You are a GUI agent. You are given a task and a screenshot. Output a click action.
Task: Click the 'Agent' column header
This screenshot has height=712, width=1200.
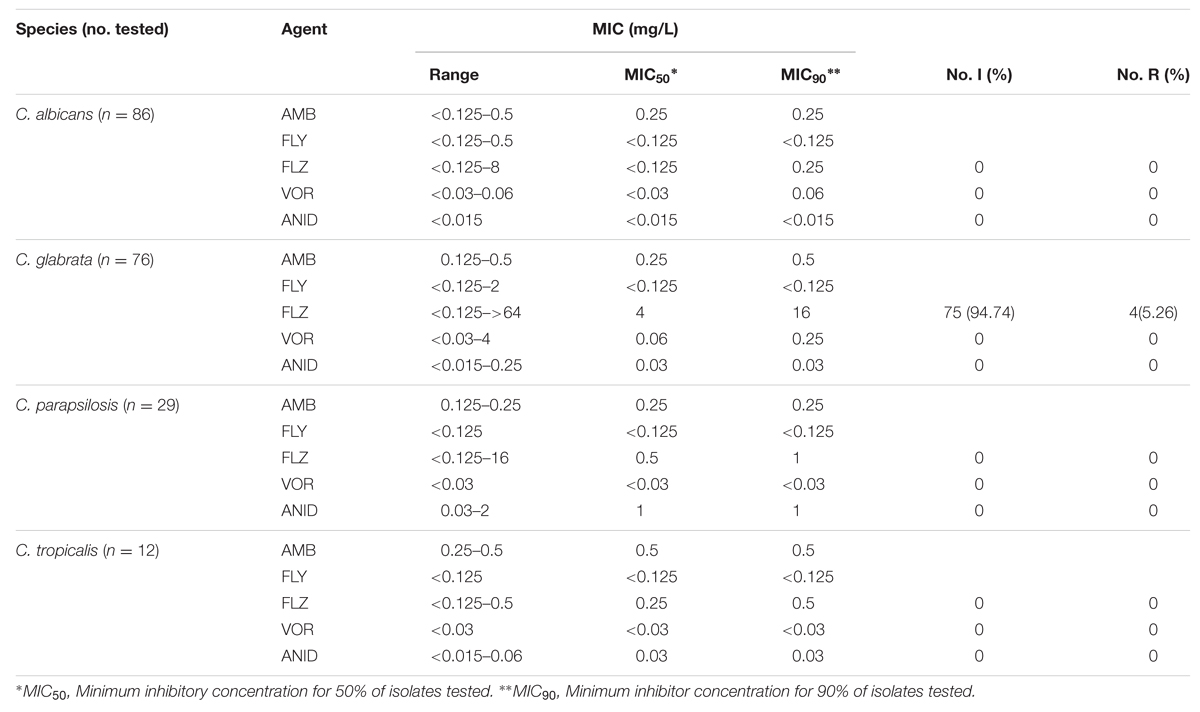pos(304,30)
